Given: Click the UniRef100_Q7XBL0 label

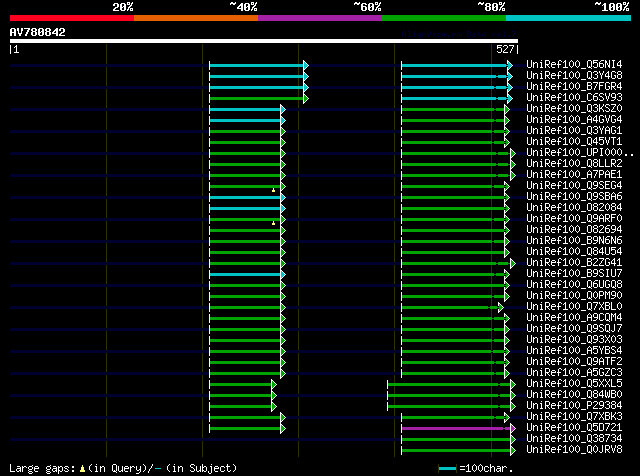Looking at the screenshot, I should coord(574,307).
